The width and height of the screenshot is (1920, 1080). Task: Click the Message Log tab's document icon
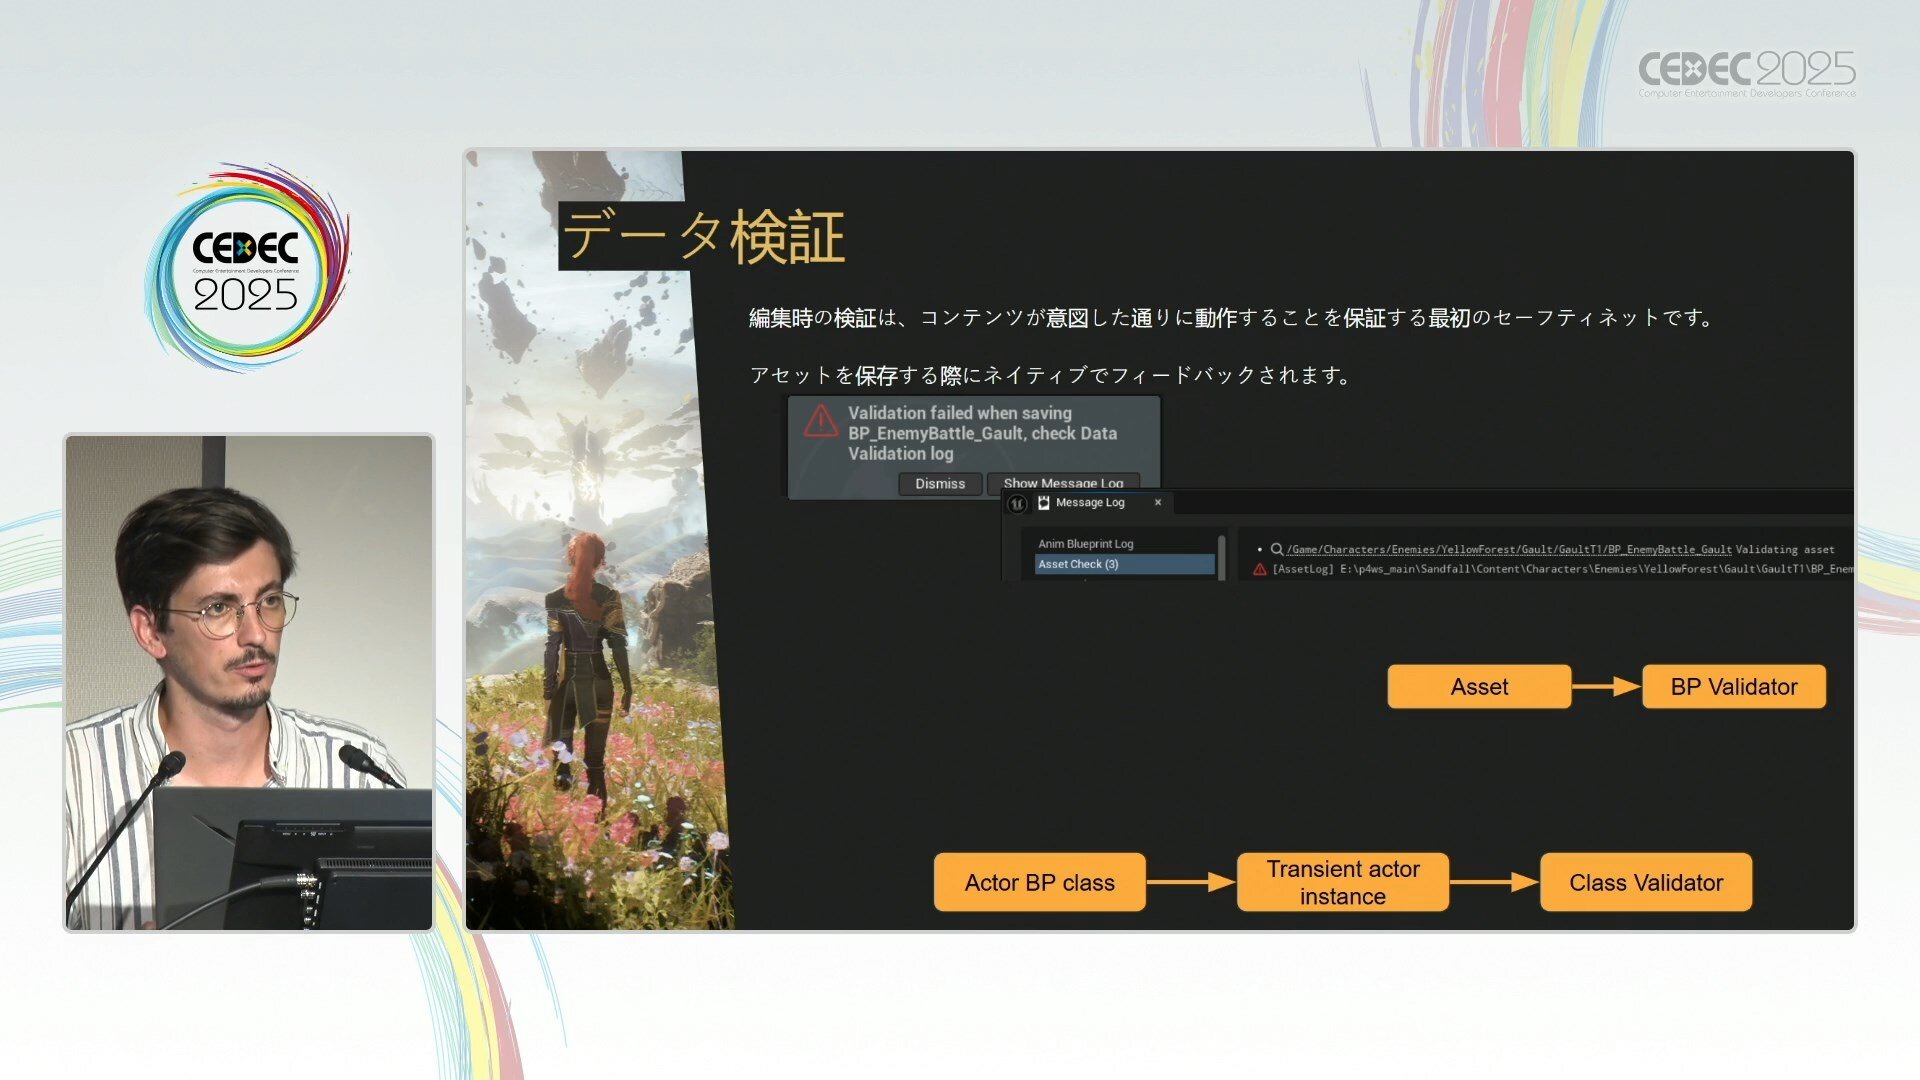pyautogui.click(x=1044, y=503)
